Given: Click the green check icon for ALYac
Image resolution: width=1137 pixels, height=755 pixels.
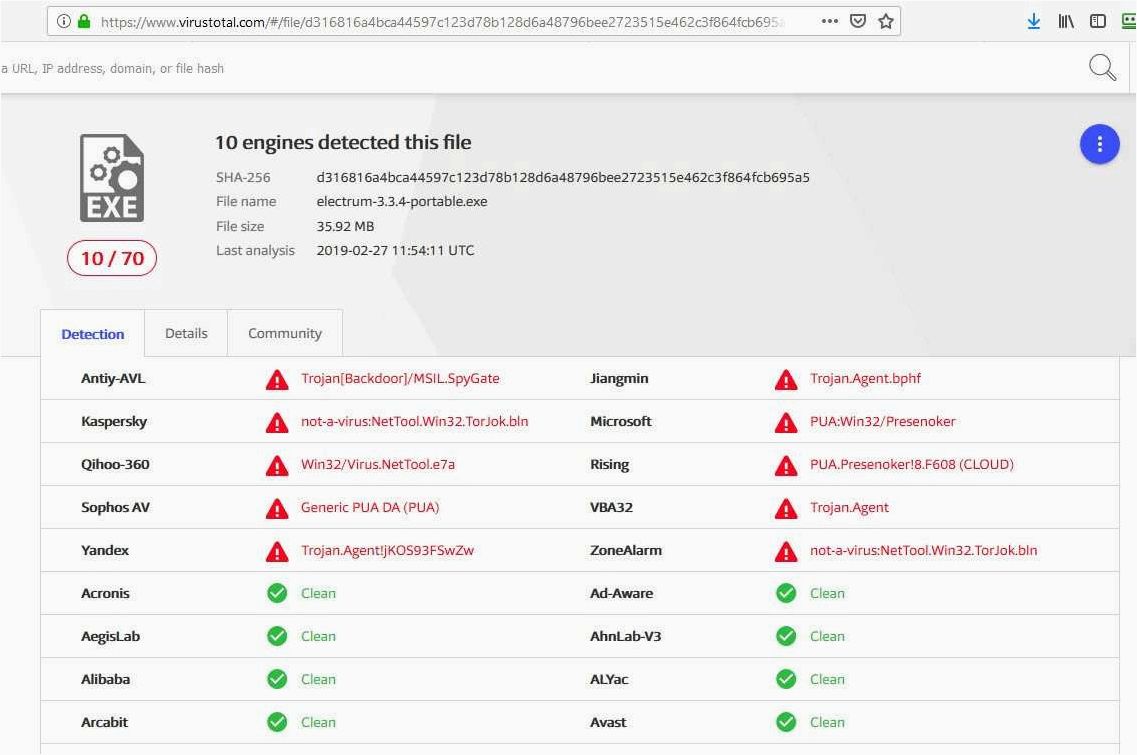Looking at the screenshot, I should click(x=786, y=679).
